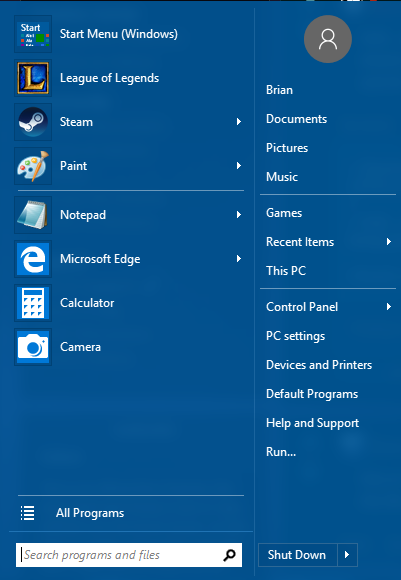The height and width of the screenshot is (580, 401).
Task: Open the Steam icon
Action: [x=33, y=122]
